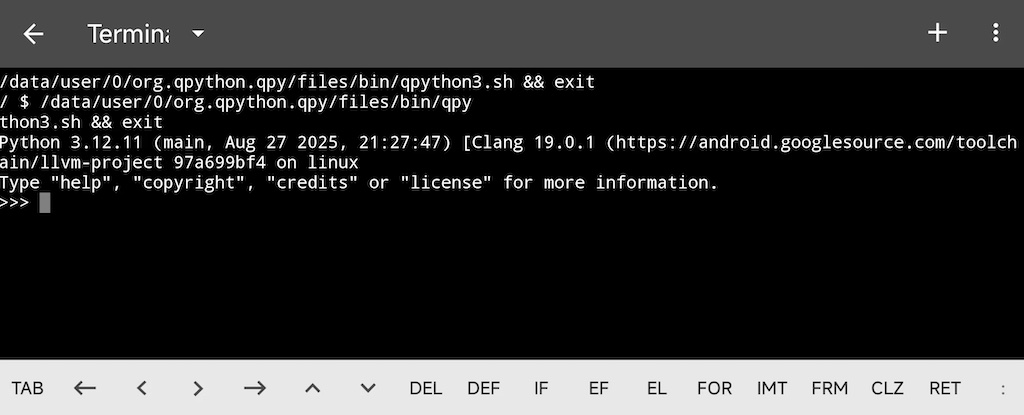The height and width of the screenshot is (415, 1024).
Task: Add a new terminal session
Action: pos(937,33)
